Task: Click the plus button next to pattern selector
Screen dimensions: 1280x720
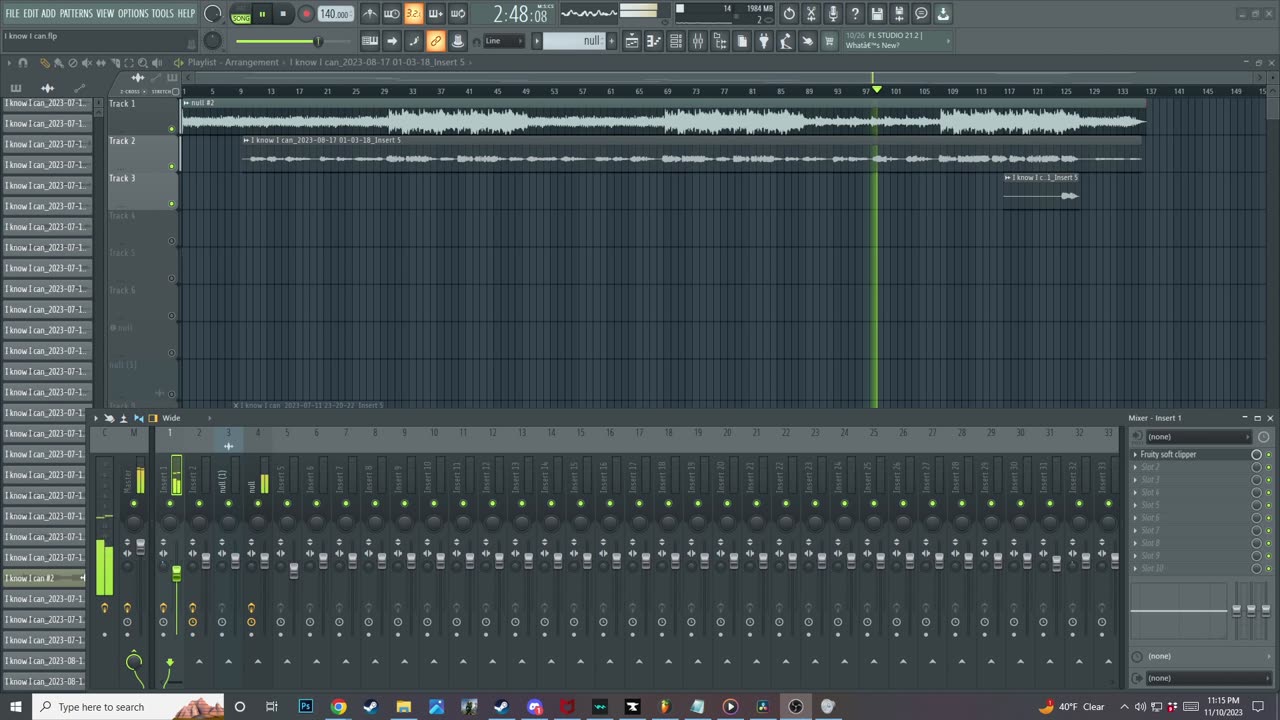Action: (x=611, y=41)
